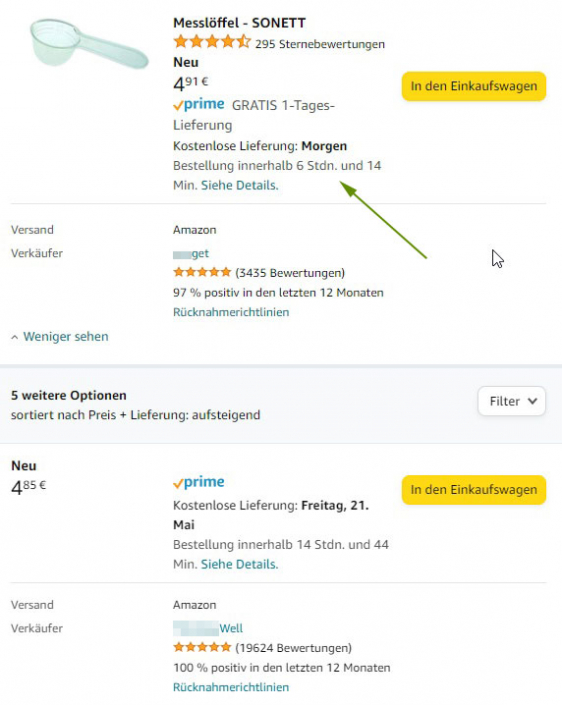The height and width of the screenshot is (705, 562).
Task: Open the seller link ending in Well
Action: [208, 628]
